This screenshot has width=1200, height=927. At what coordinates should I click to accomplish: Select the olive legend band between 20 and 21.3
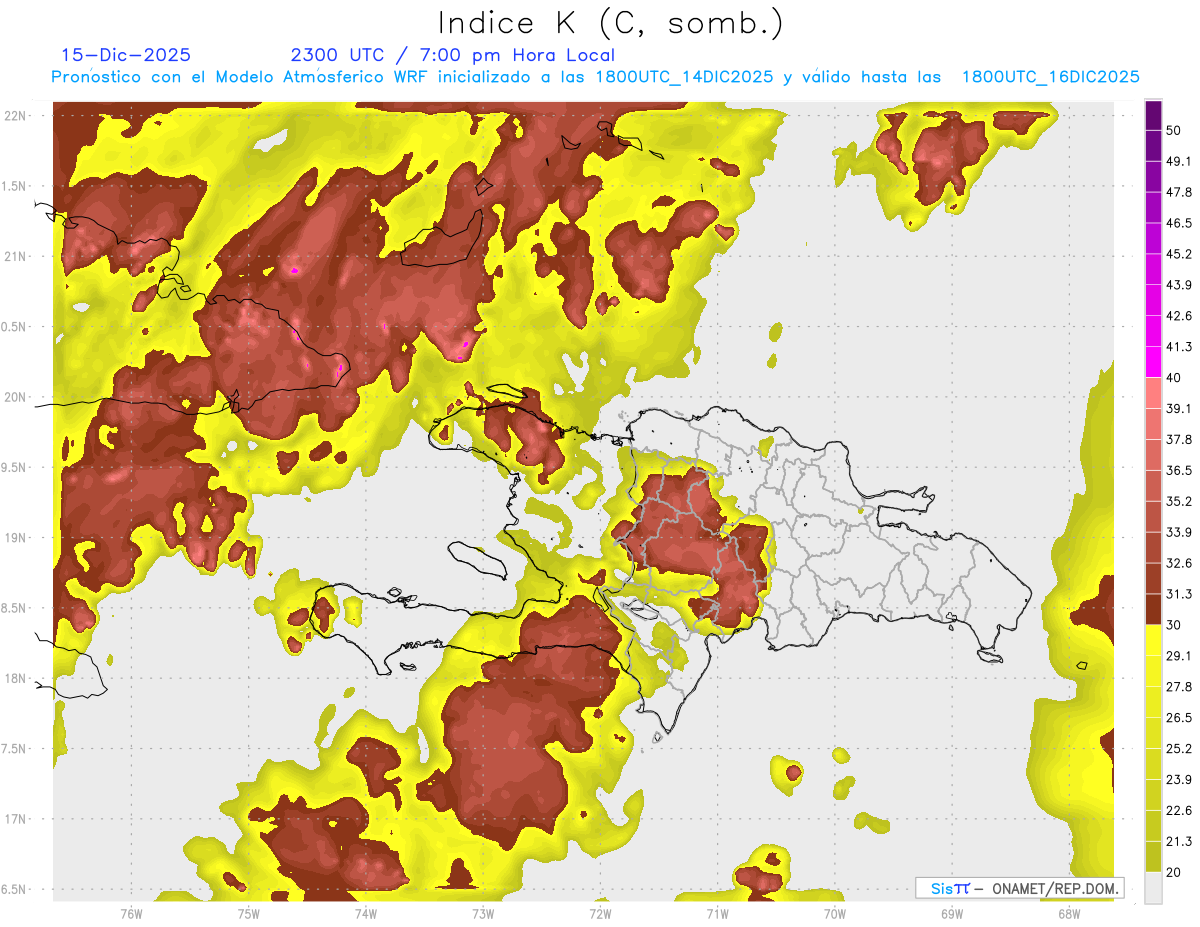pos(1153,856)
